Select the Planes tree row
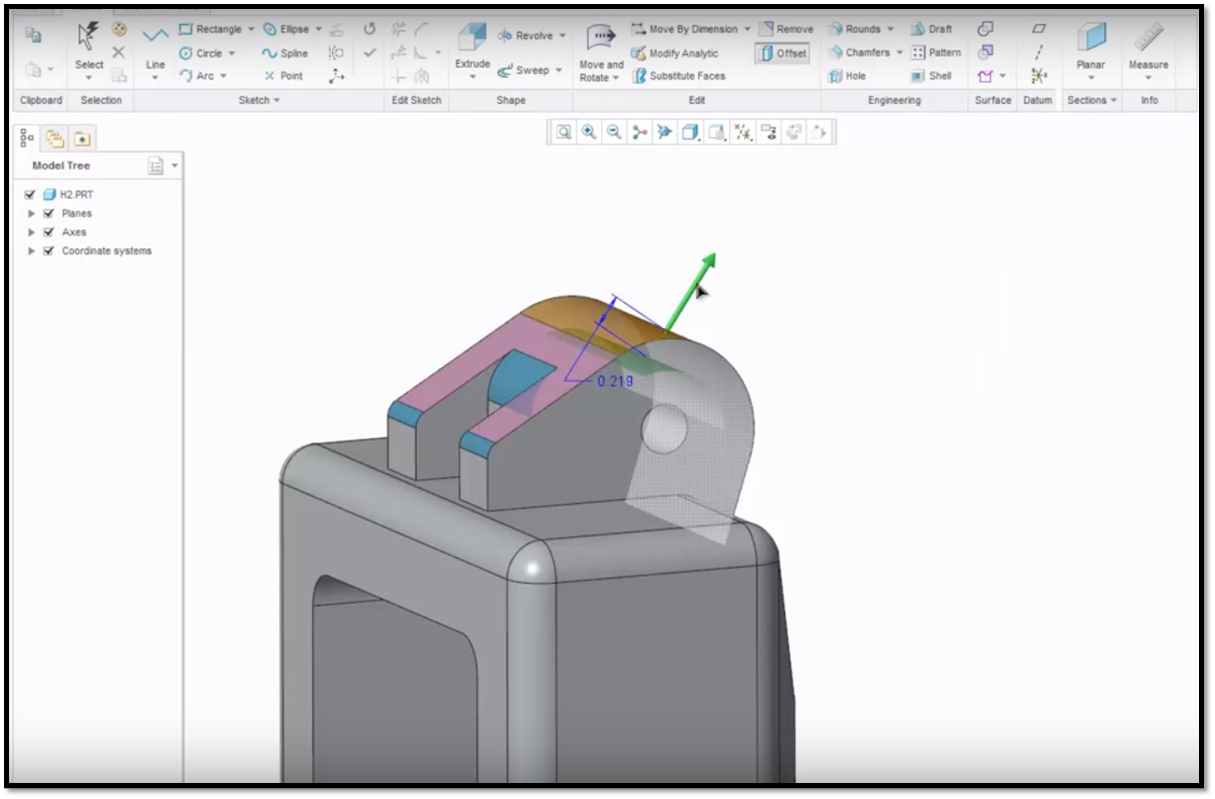This screenshot has height=799, width=1215. coord(76,213)
